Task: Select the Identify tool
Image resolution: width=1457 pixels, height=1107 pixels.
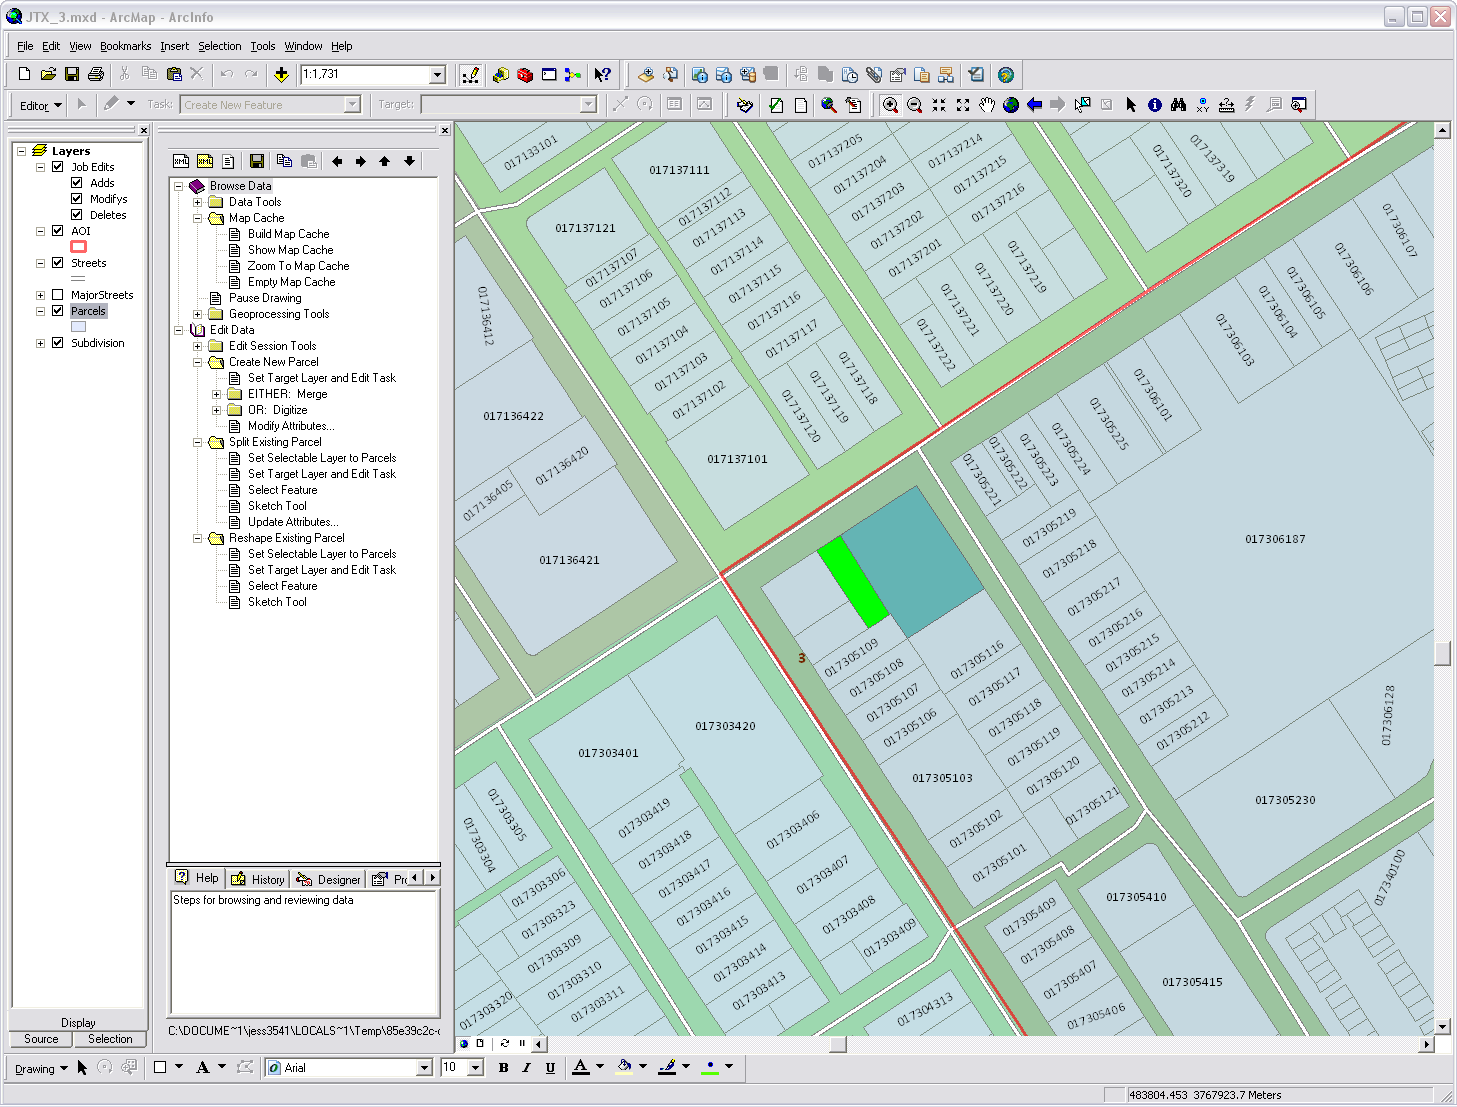Action: tap(1155, 104)
